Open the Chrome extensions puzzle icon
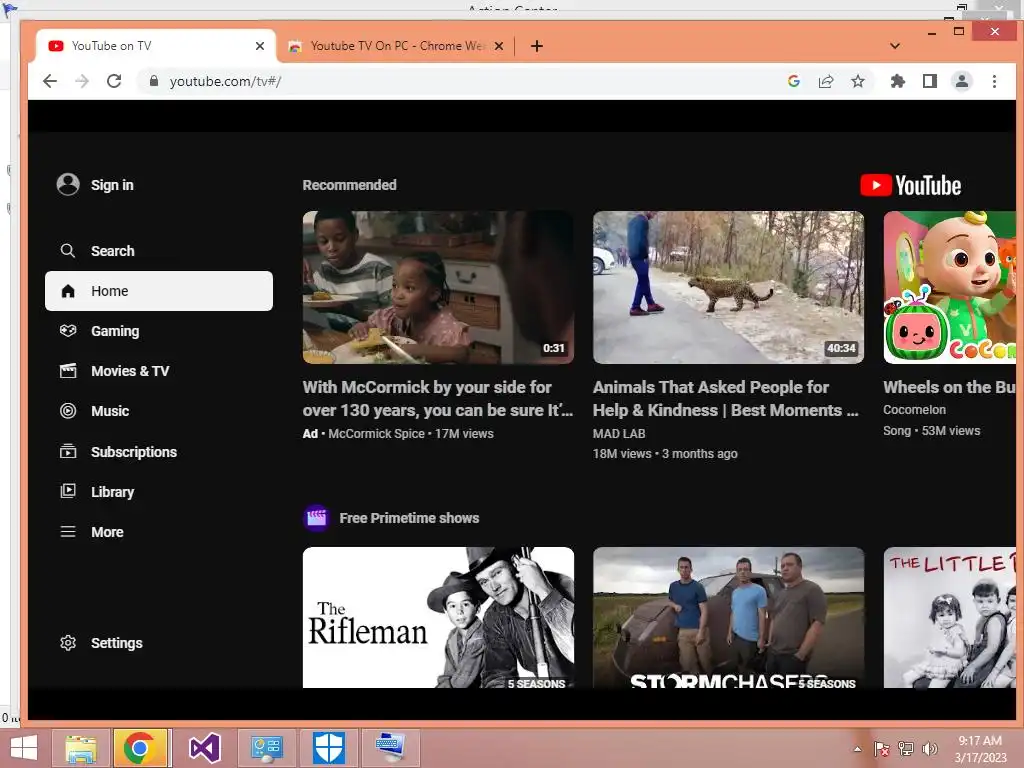The image size is (1024, 768). point(898,81)
